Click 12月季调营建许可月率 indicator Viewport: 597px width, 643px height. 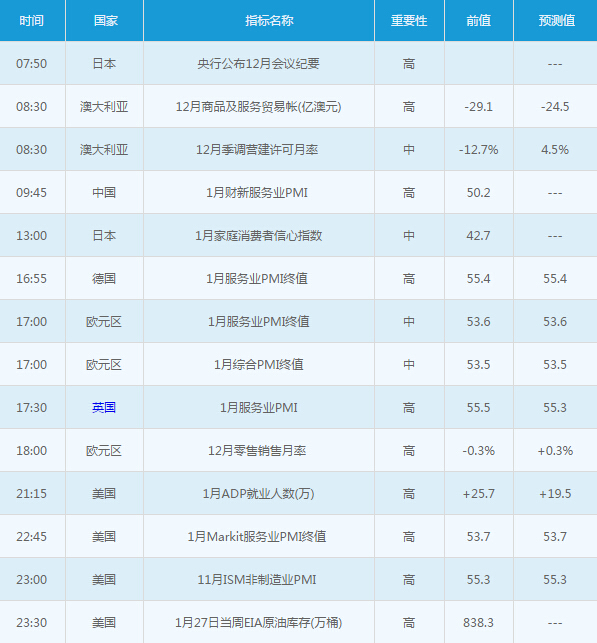coord(257,150)
